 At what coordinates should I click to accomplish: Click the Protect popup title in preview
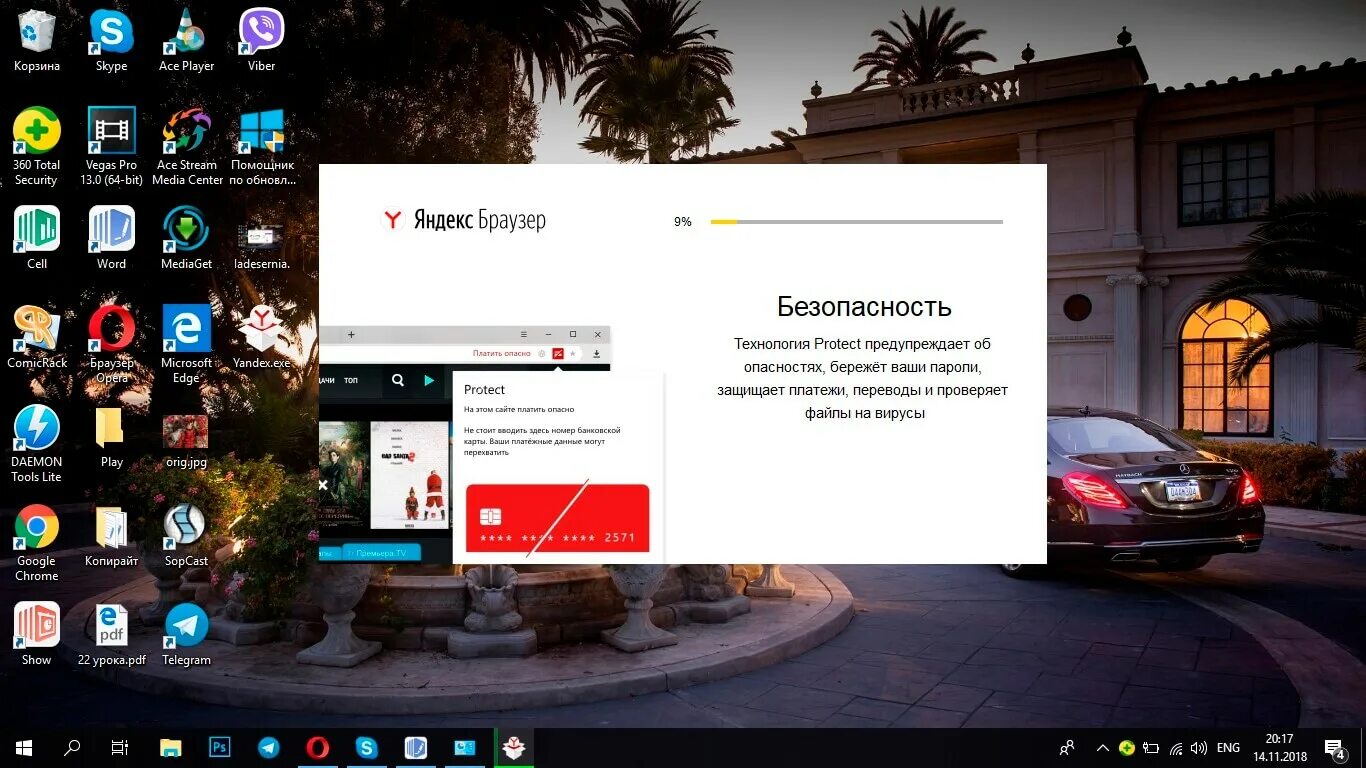click(x=484, y=390)
